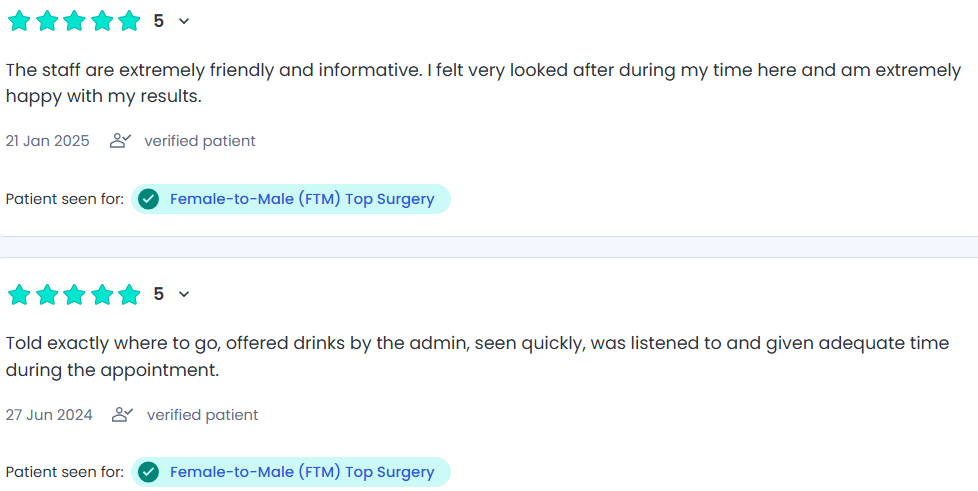
Task: Click verified patient icon beside 27 Jan 2024
Action: [x=123, y=415]
